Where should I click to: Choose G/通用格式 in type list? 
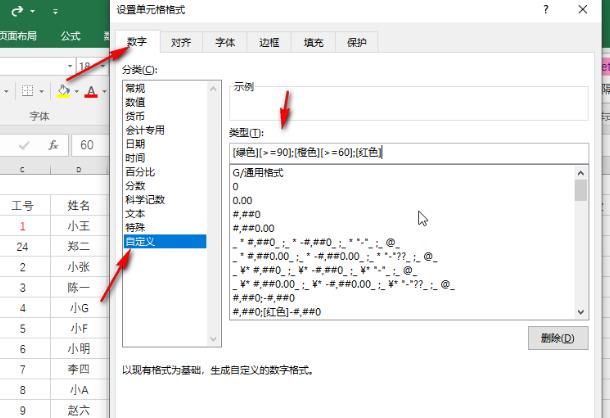(402, 173)
